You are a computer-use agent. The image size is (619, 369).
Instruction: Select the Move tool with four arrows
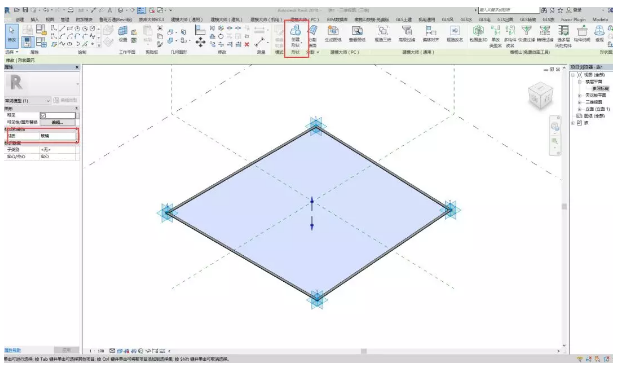(201, 43)
